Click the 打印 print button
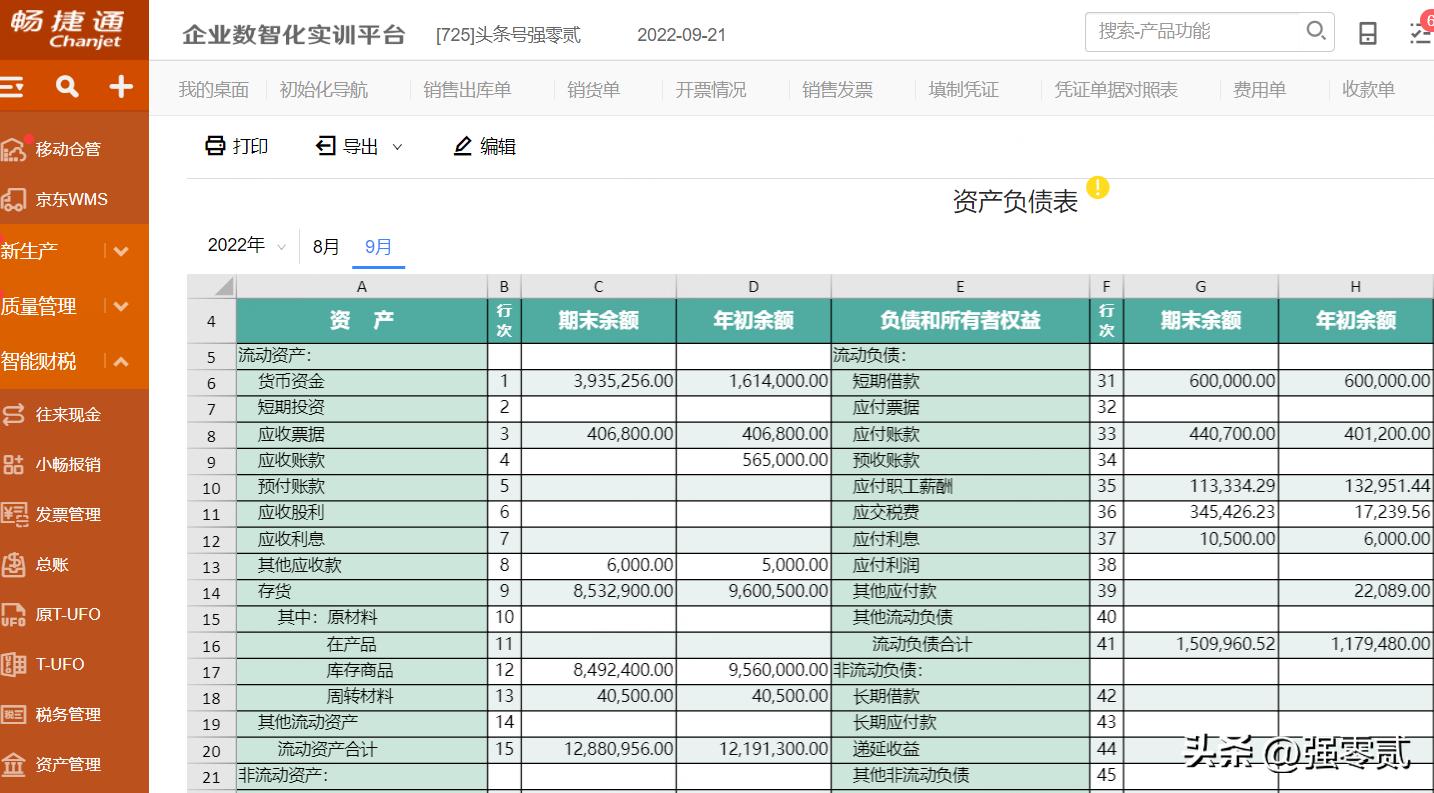 point(236,146)
